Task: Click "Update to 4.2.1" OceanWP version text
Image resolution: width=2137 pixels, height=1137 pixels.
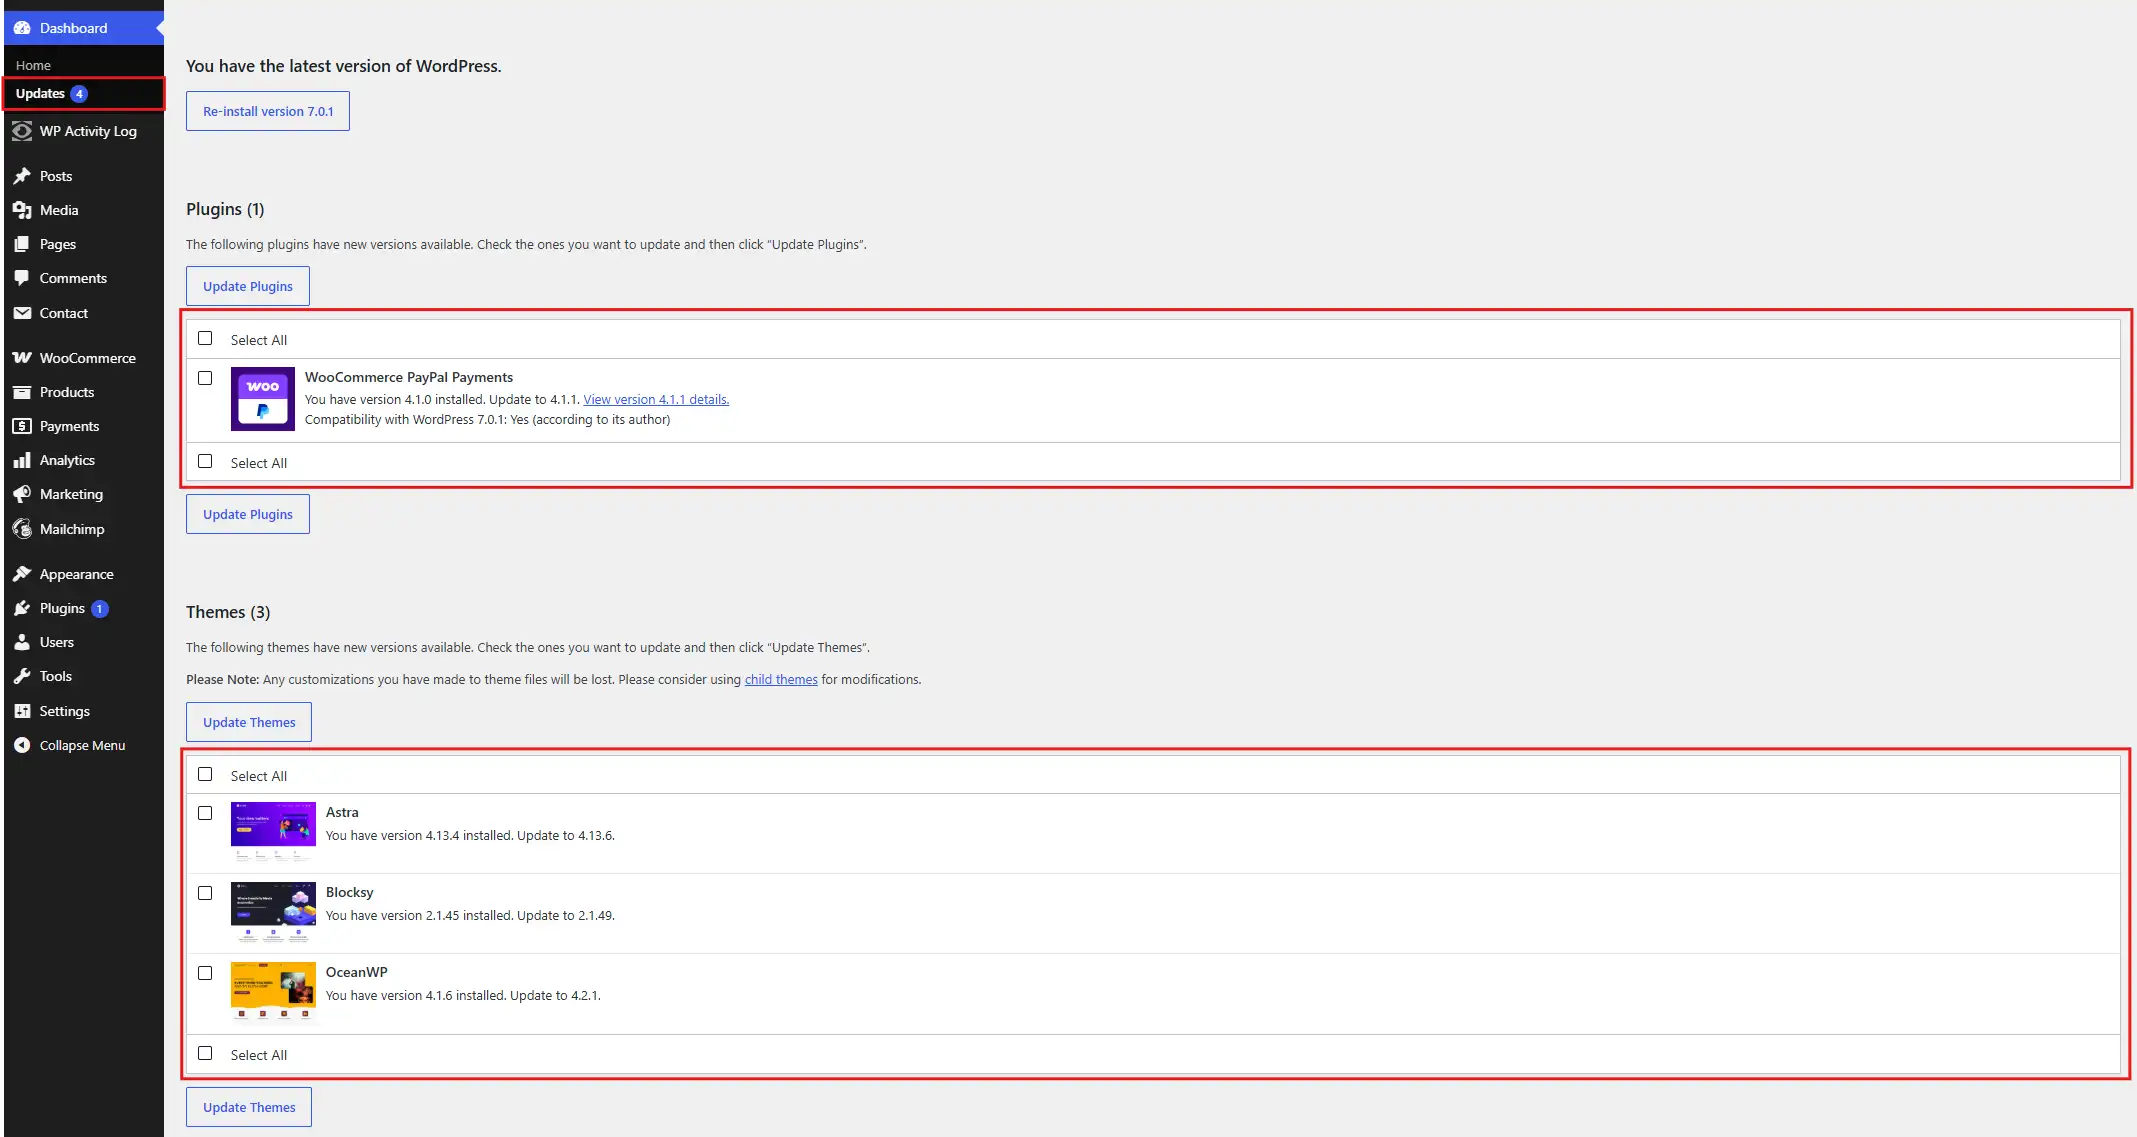Action: click(555, 995)
